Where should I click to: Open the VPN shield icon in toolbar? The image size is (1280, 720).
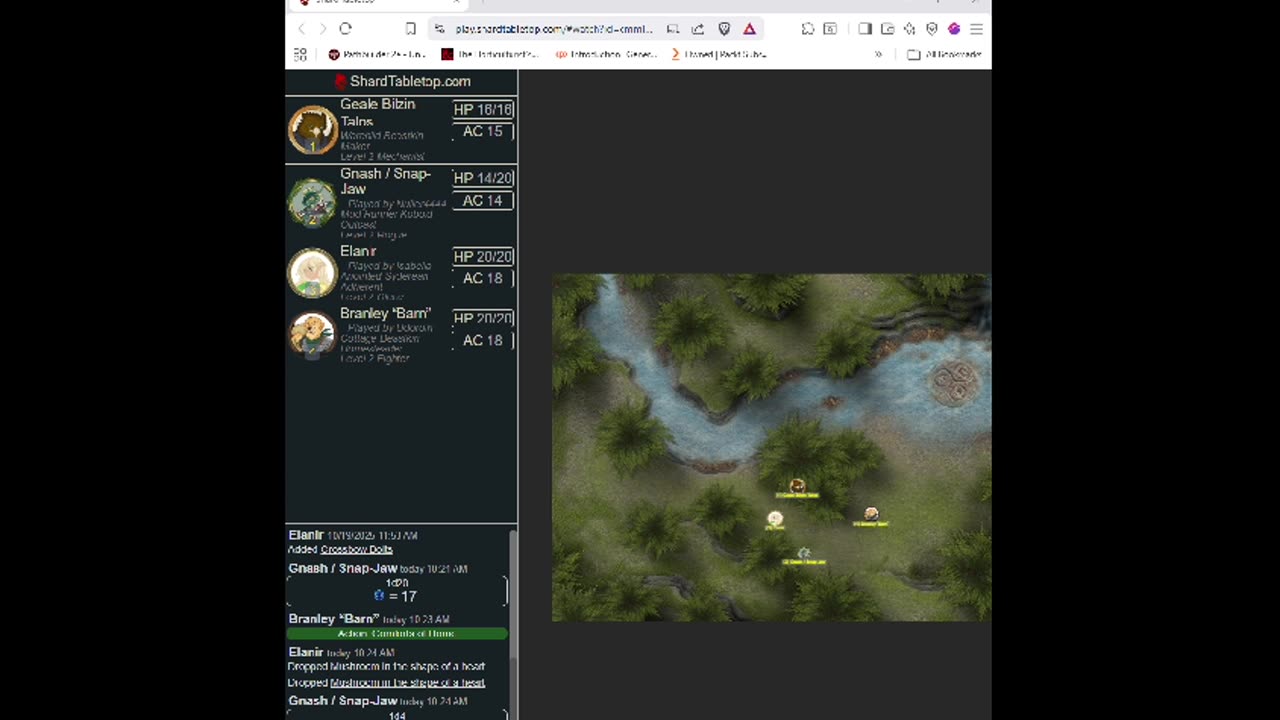click(x=931, y=29)
